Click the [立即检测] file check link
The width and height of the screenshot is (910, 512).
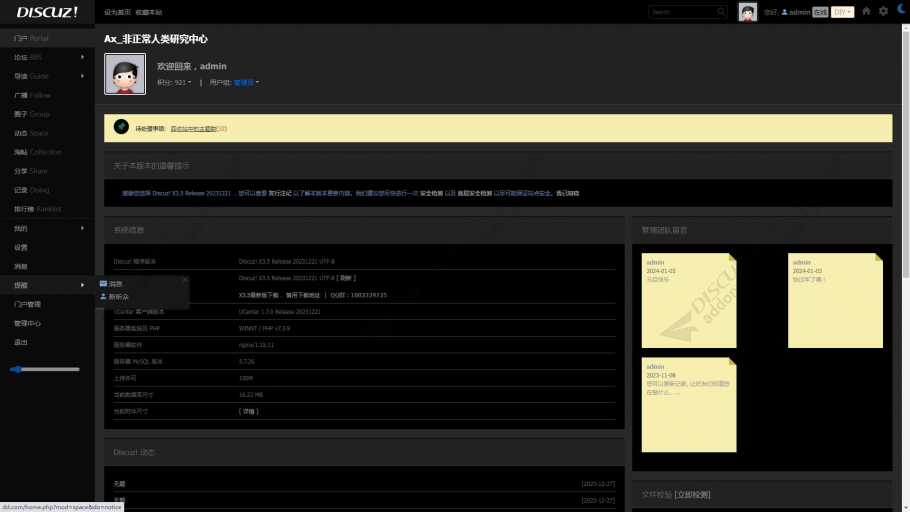[692, 495]
